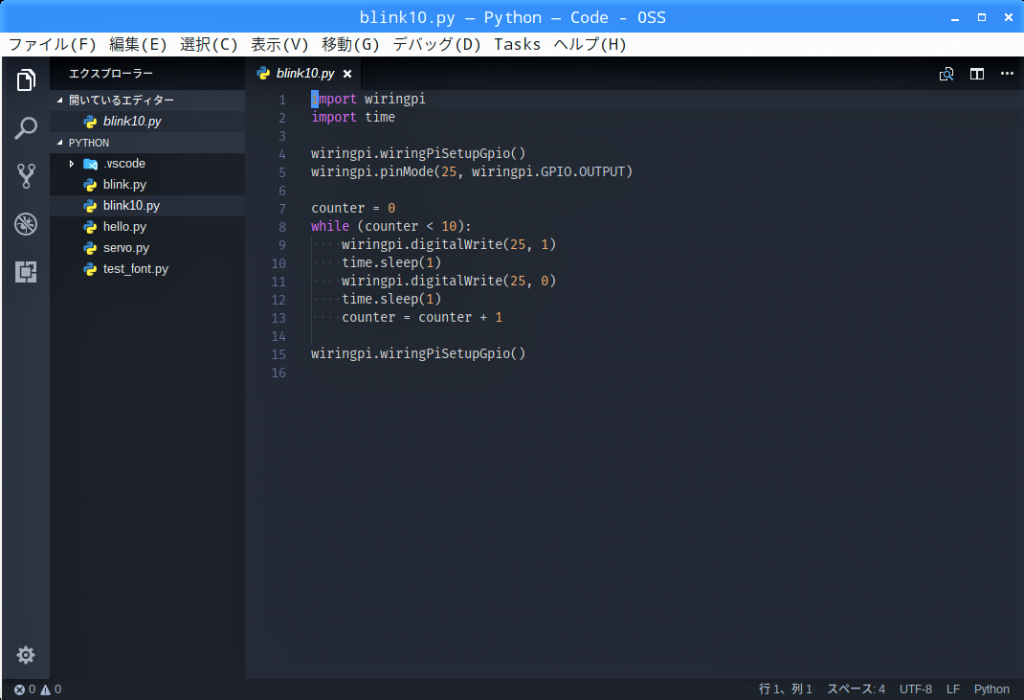Open test_font.py from the file list
1024x700 pixels.
point(135,269)
